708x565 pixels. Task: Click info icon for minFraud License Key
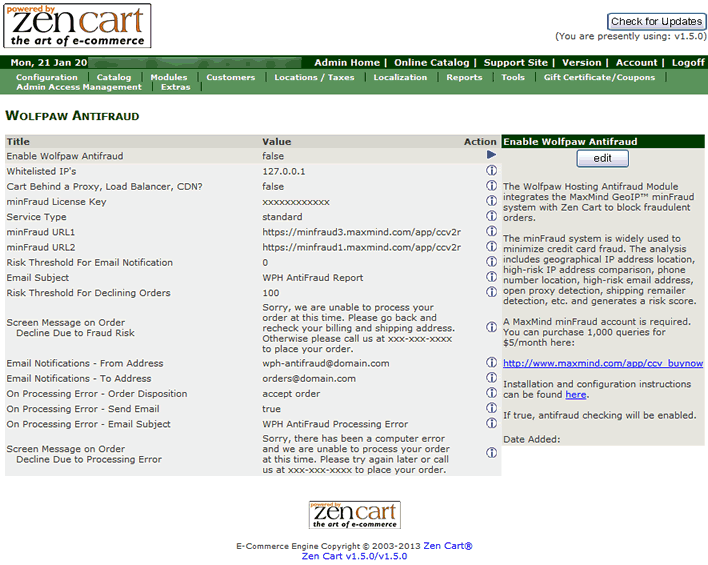[491, 201]
